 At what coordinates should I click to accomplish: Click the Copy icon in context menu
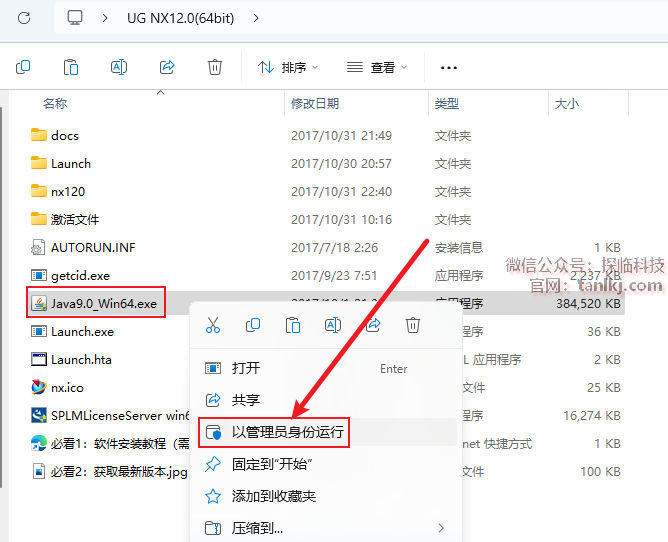253,325
